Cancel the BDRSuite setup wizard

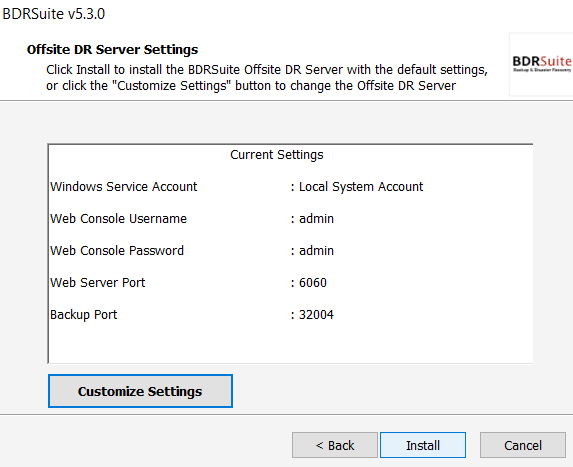coord(523,445)
